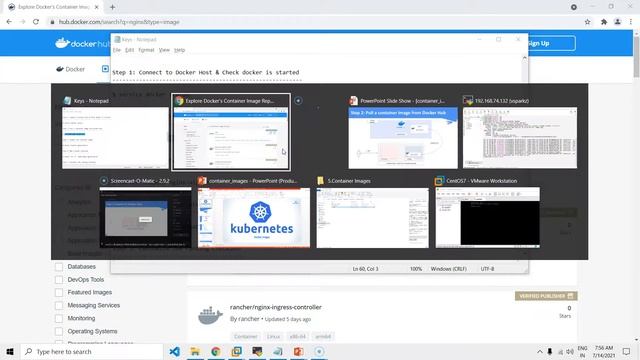The width and height of the screenshot is (640, 360).
Task: Open PowerPoint from the taskbar
Action: coord(298,351)
